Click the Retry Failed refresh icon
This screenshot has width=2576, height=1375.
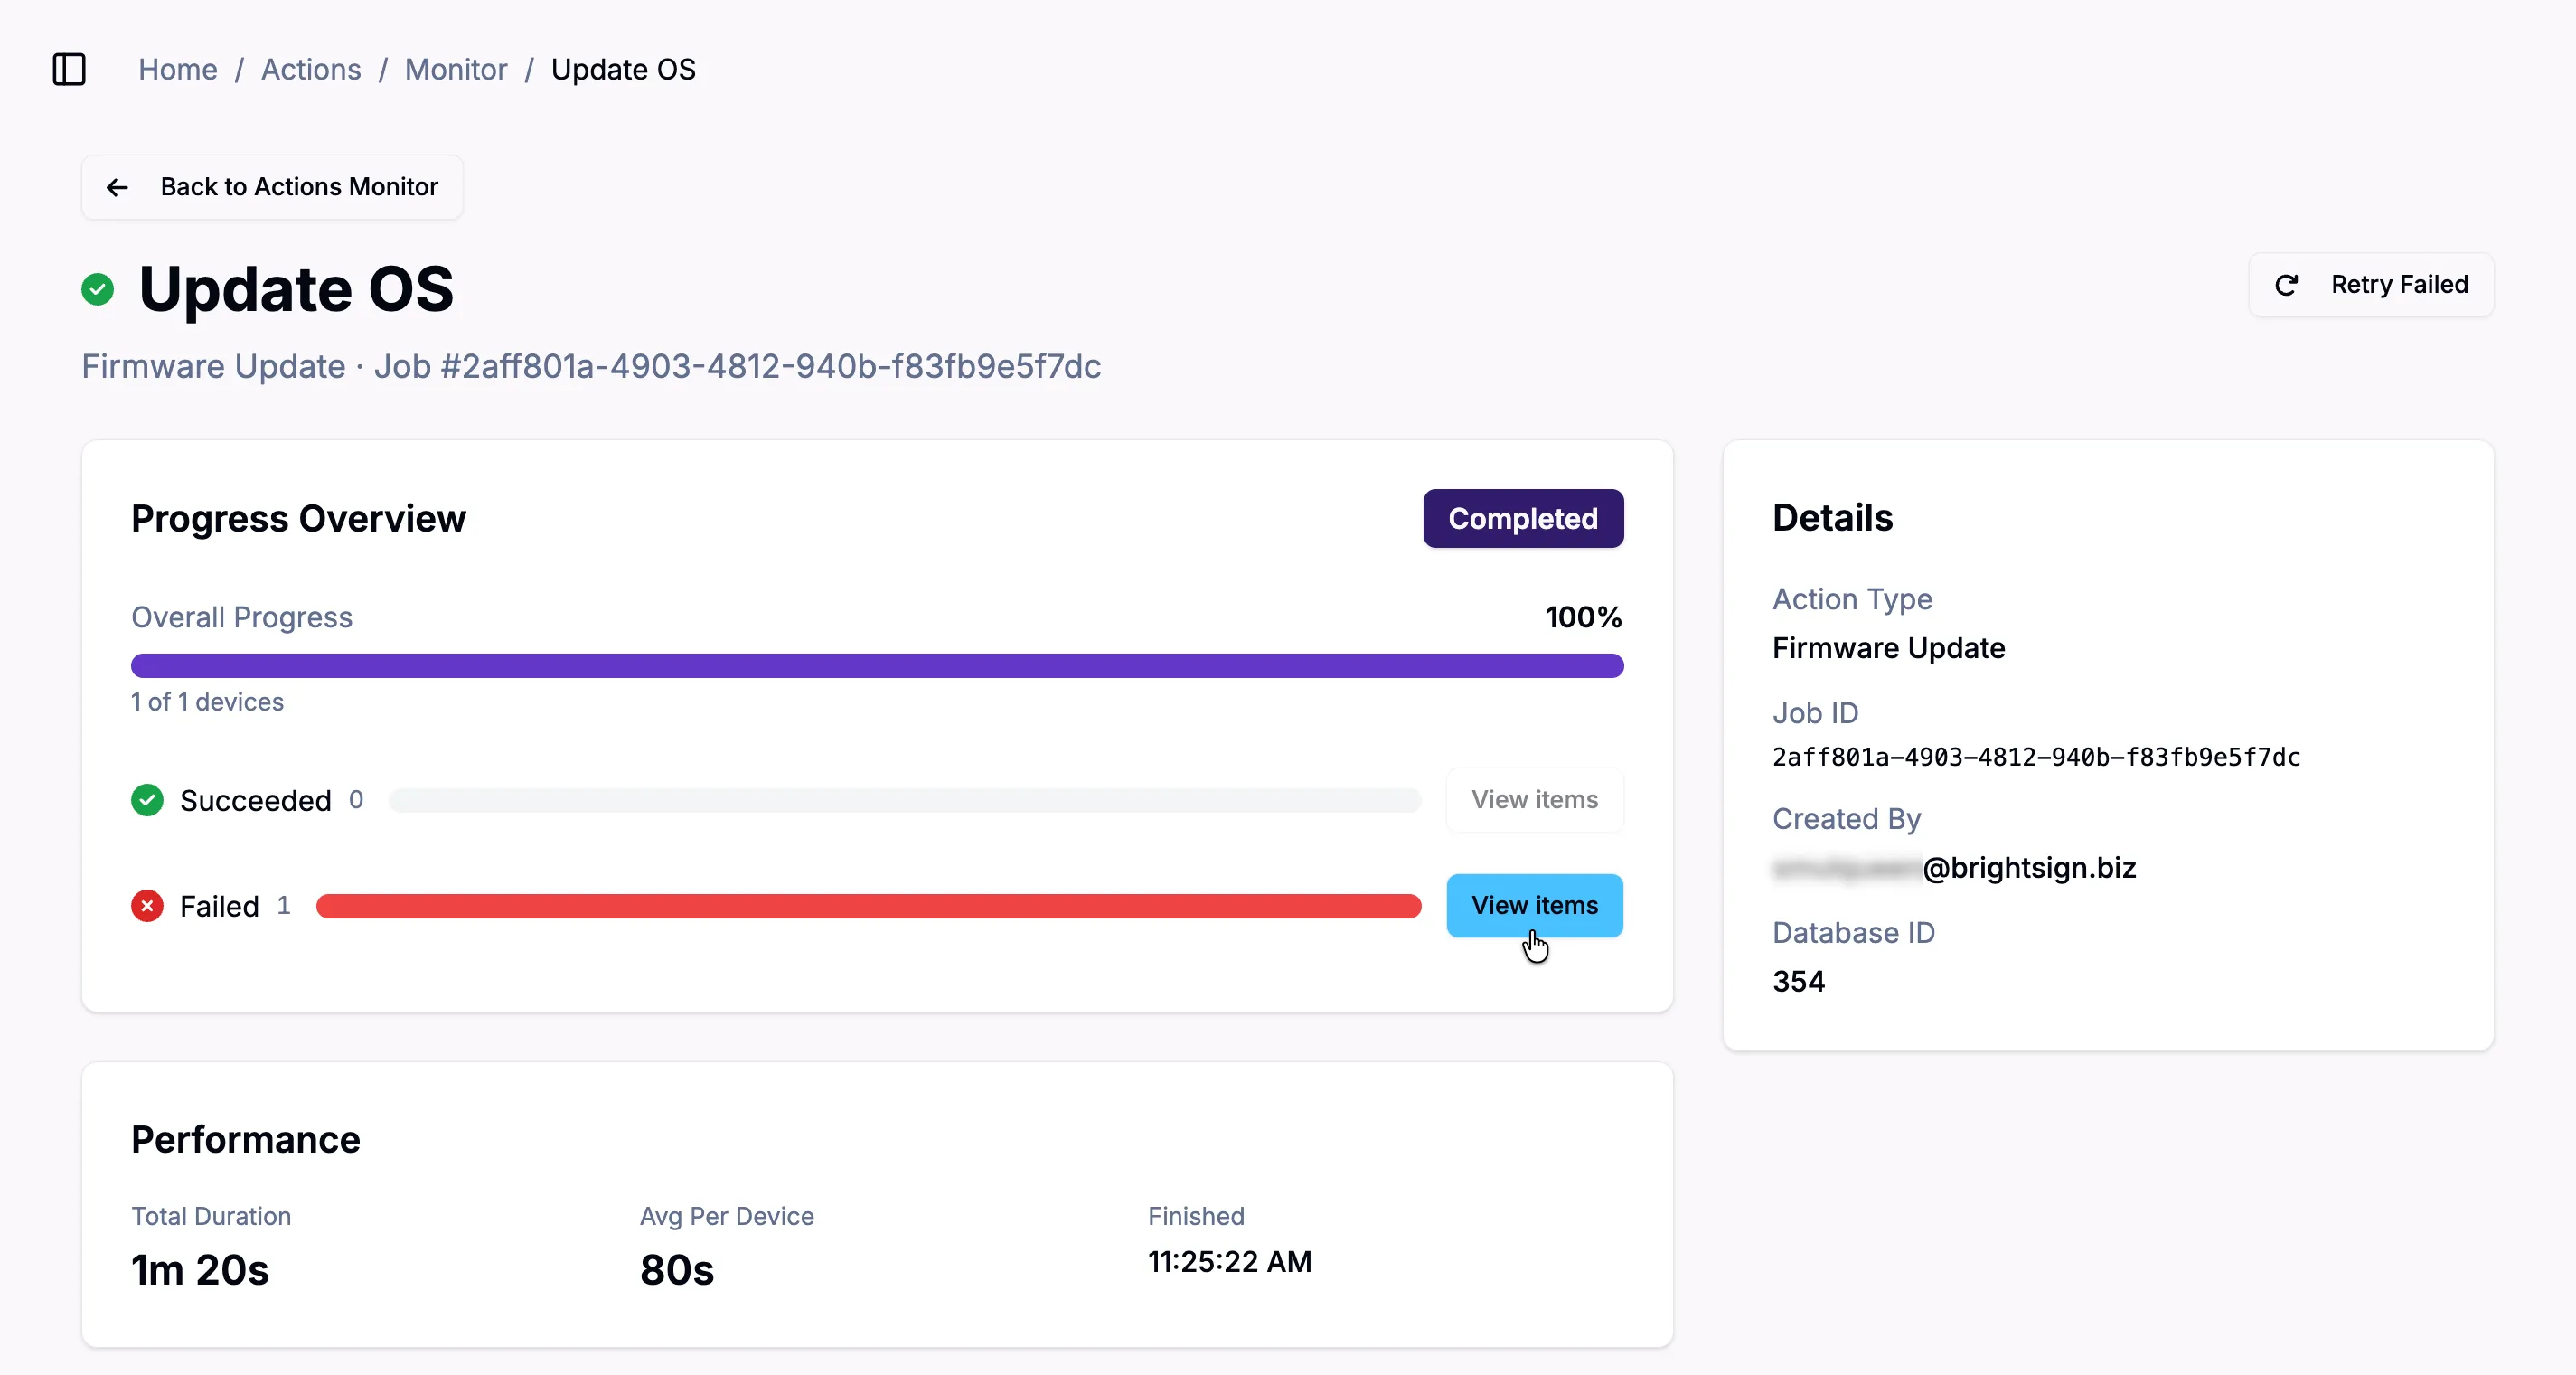pos(2286,285)
